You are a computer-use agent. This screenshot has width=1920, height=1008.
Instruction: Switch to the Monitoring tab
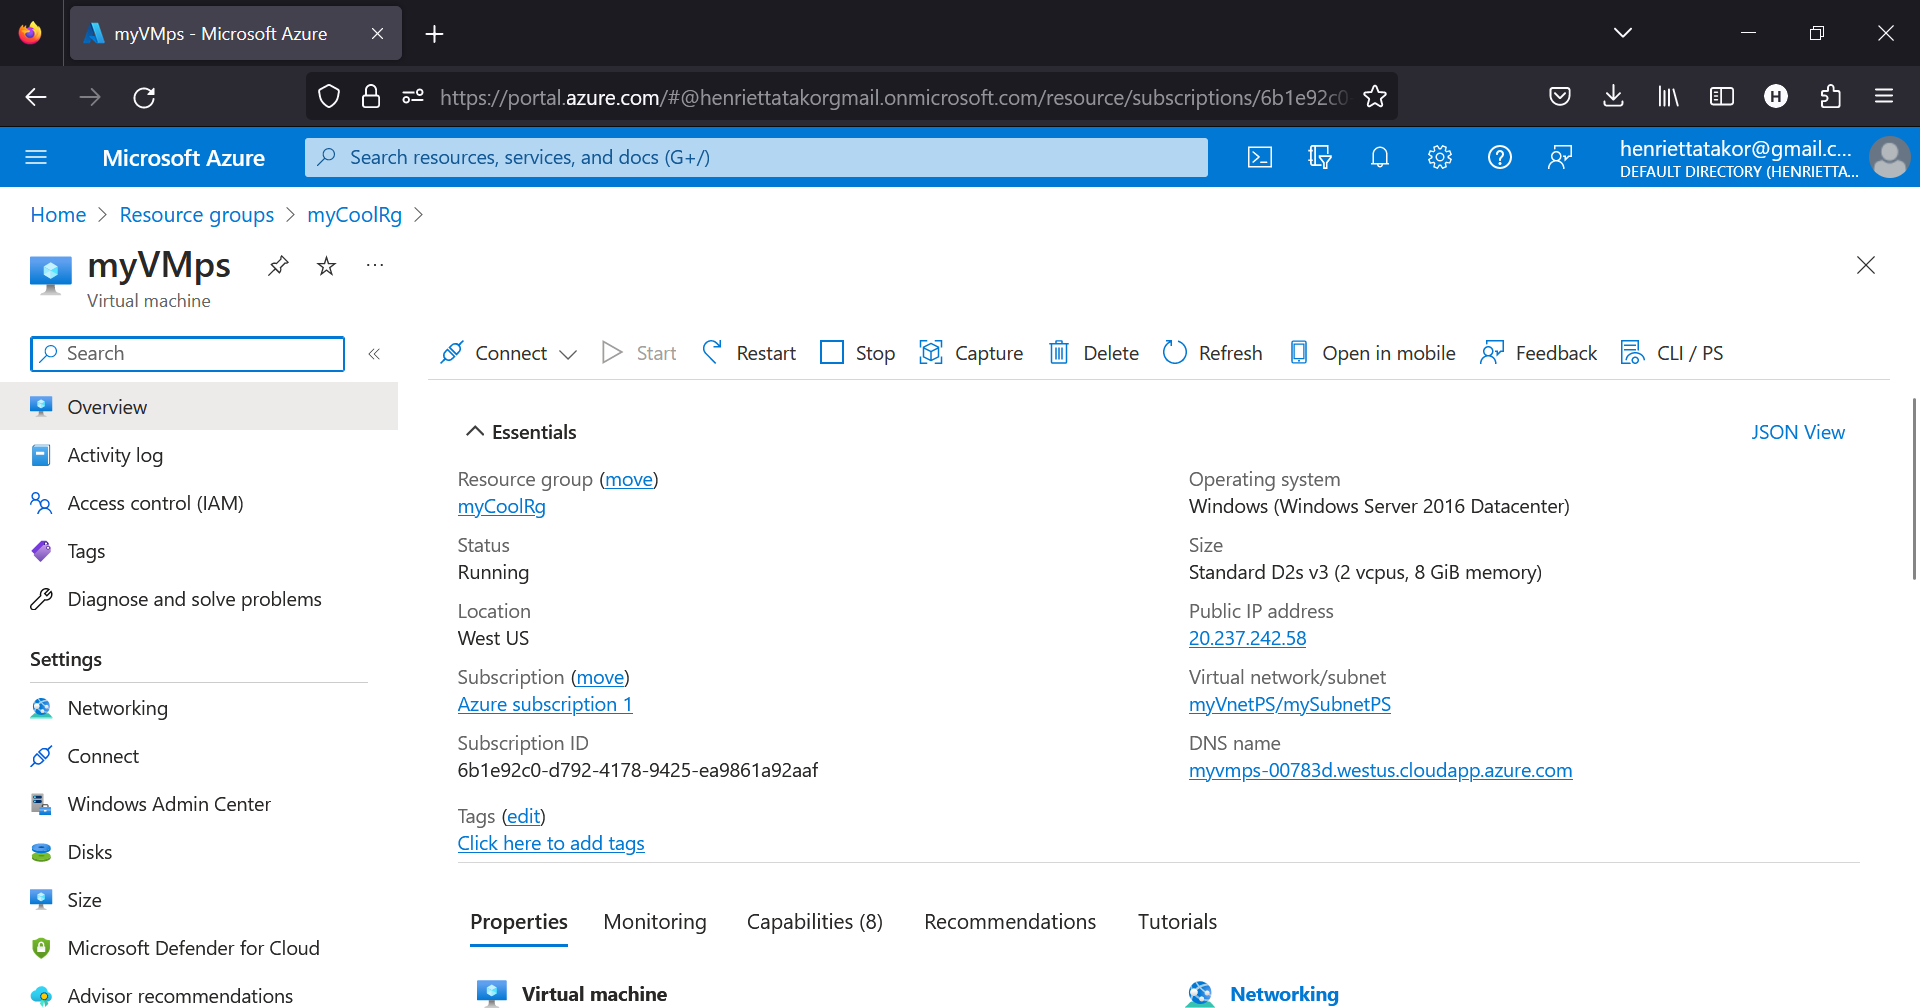pos(655,922)
